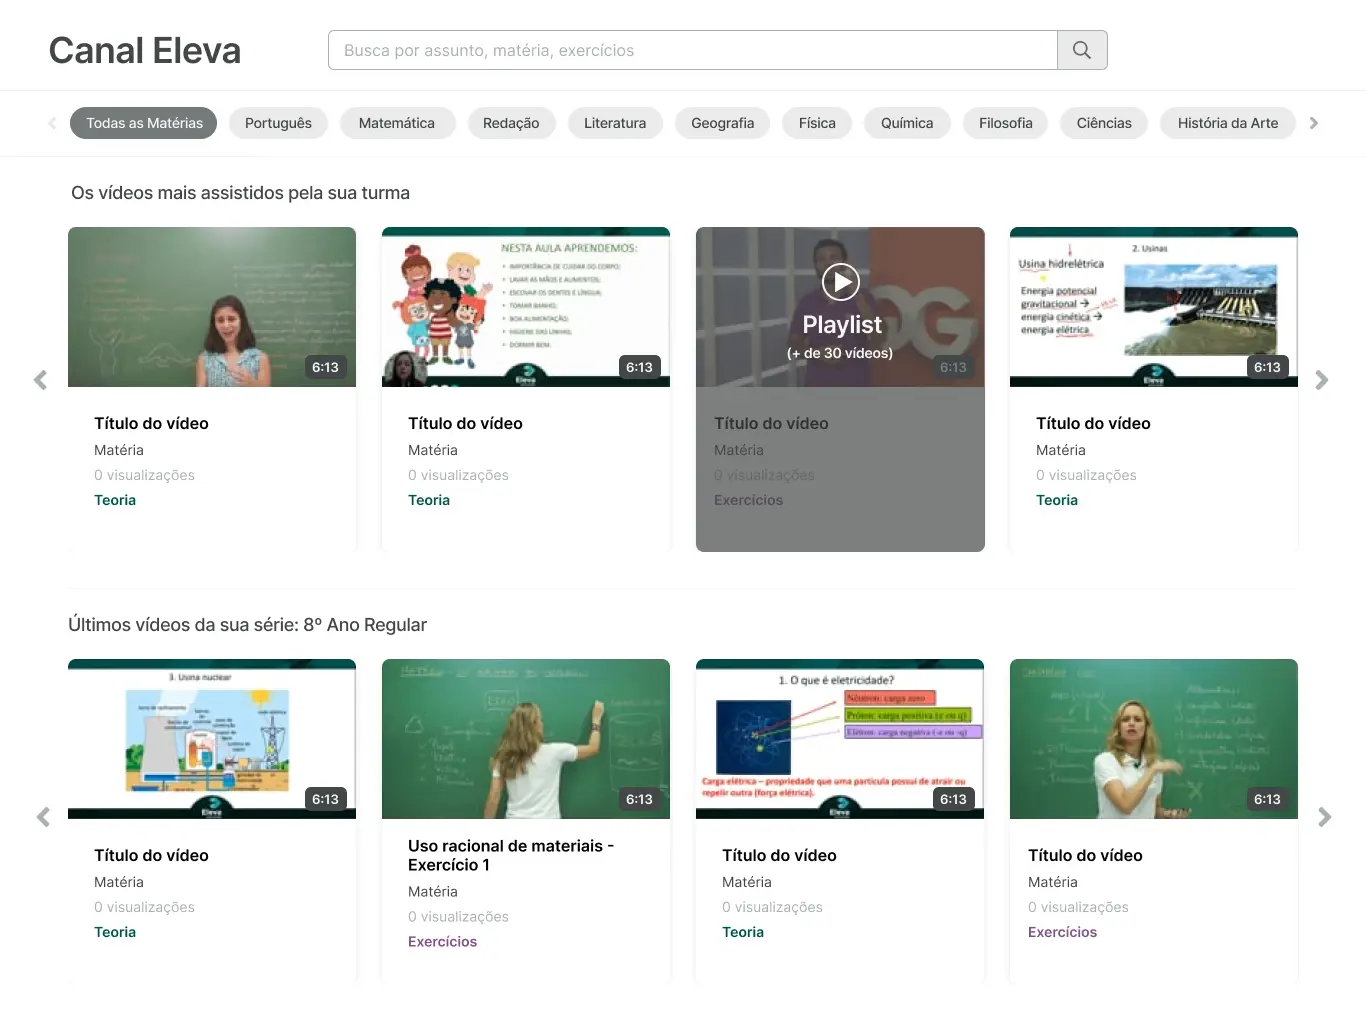Click Playlist label on hovered card
This screenshot has height=1024, width=1366.
(842, 325)
